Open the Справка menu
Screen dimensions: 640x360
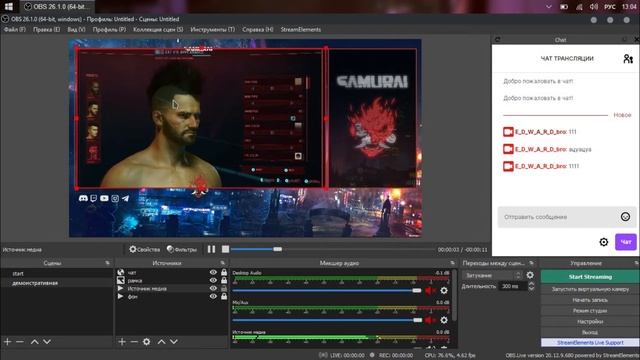point(258,29)
